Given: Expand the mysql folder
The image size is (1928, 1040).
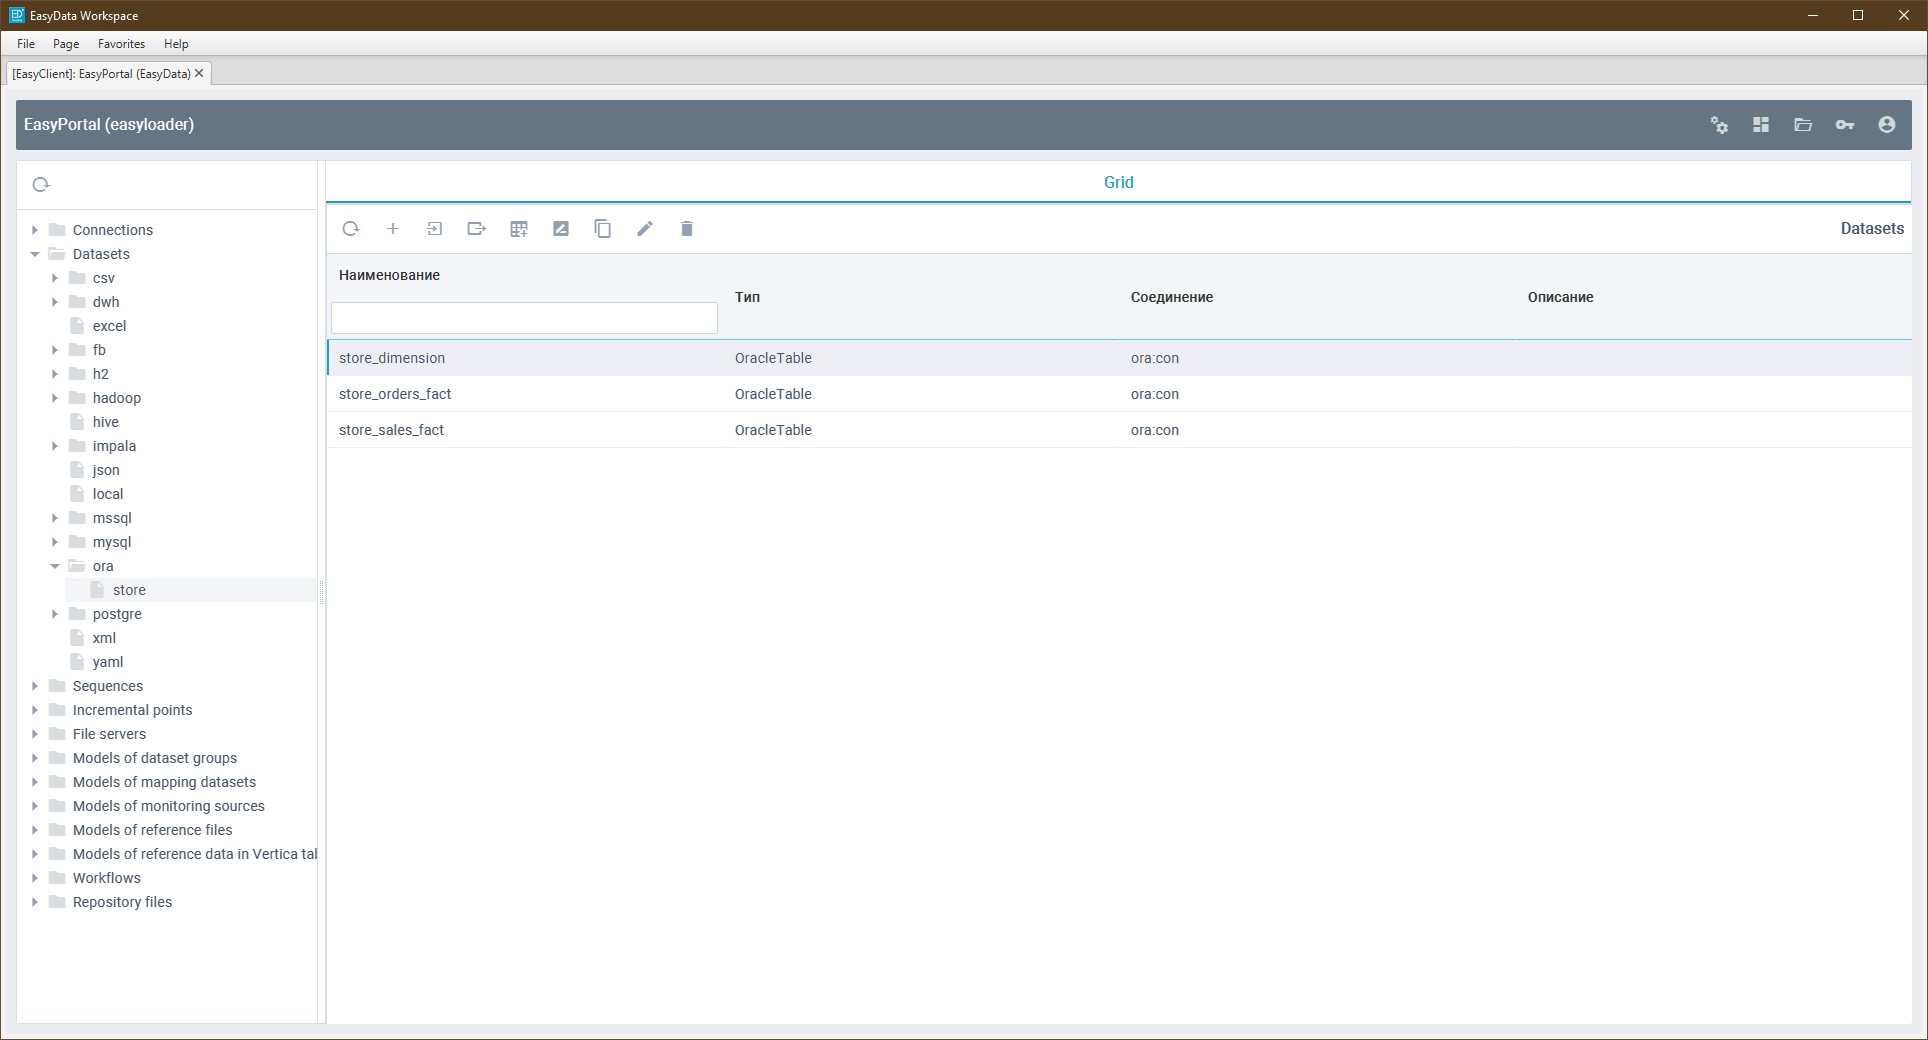Looking at the screenshot, I should 55,542.
